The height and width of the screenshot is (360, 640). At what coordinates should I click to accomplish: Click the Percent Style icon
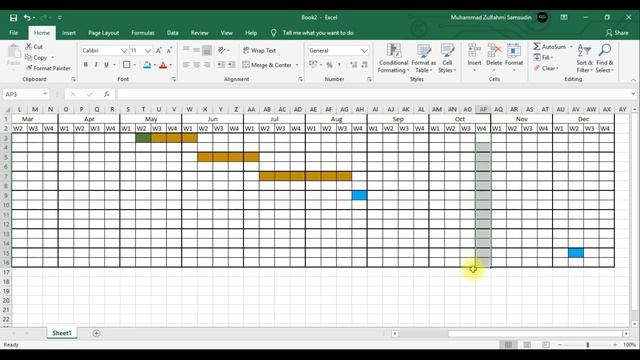(329, 64)
